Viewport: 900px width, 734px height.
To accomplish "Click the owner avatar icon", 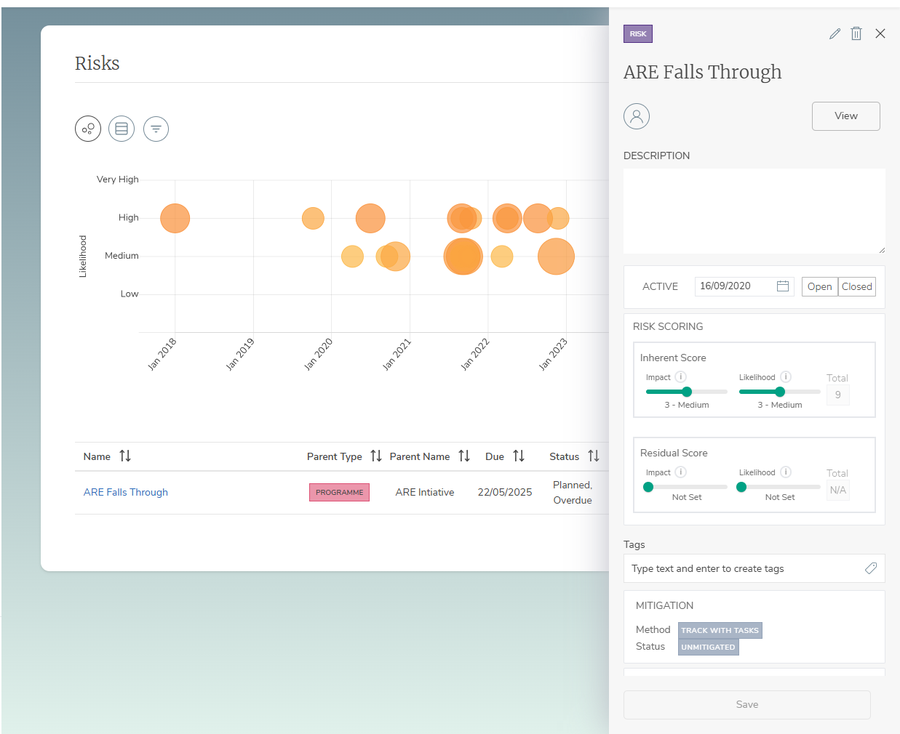I will (x=636, y=116).
